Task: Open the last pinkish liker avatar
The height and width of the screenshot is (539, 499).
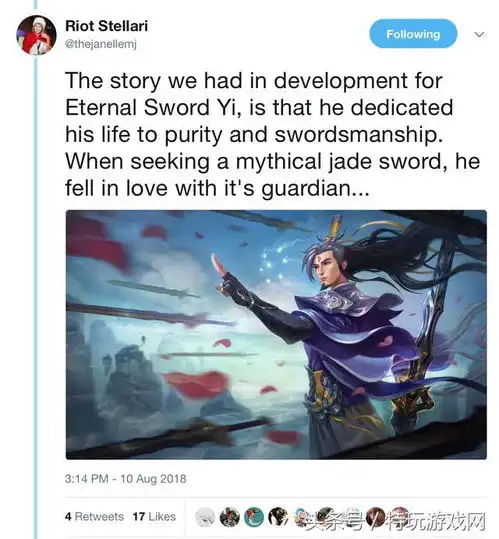Action: pos(399,517)
